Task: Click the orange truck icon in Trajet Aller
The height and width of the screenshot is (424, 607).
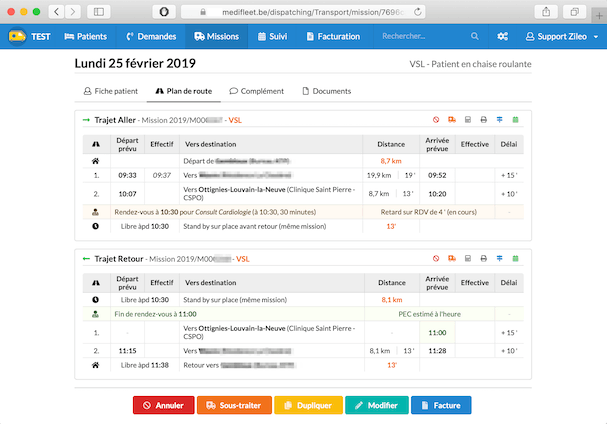Action: click(452, 121)
